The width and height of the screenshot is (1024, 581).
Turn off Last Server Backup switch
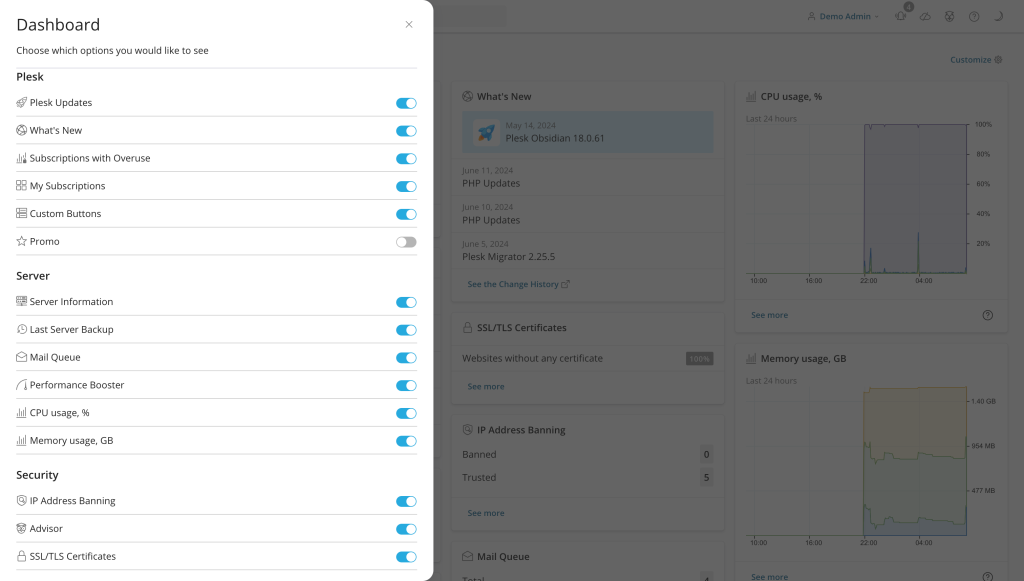pyautogui.click(x=406, y=330)
